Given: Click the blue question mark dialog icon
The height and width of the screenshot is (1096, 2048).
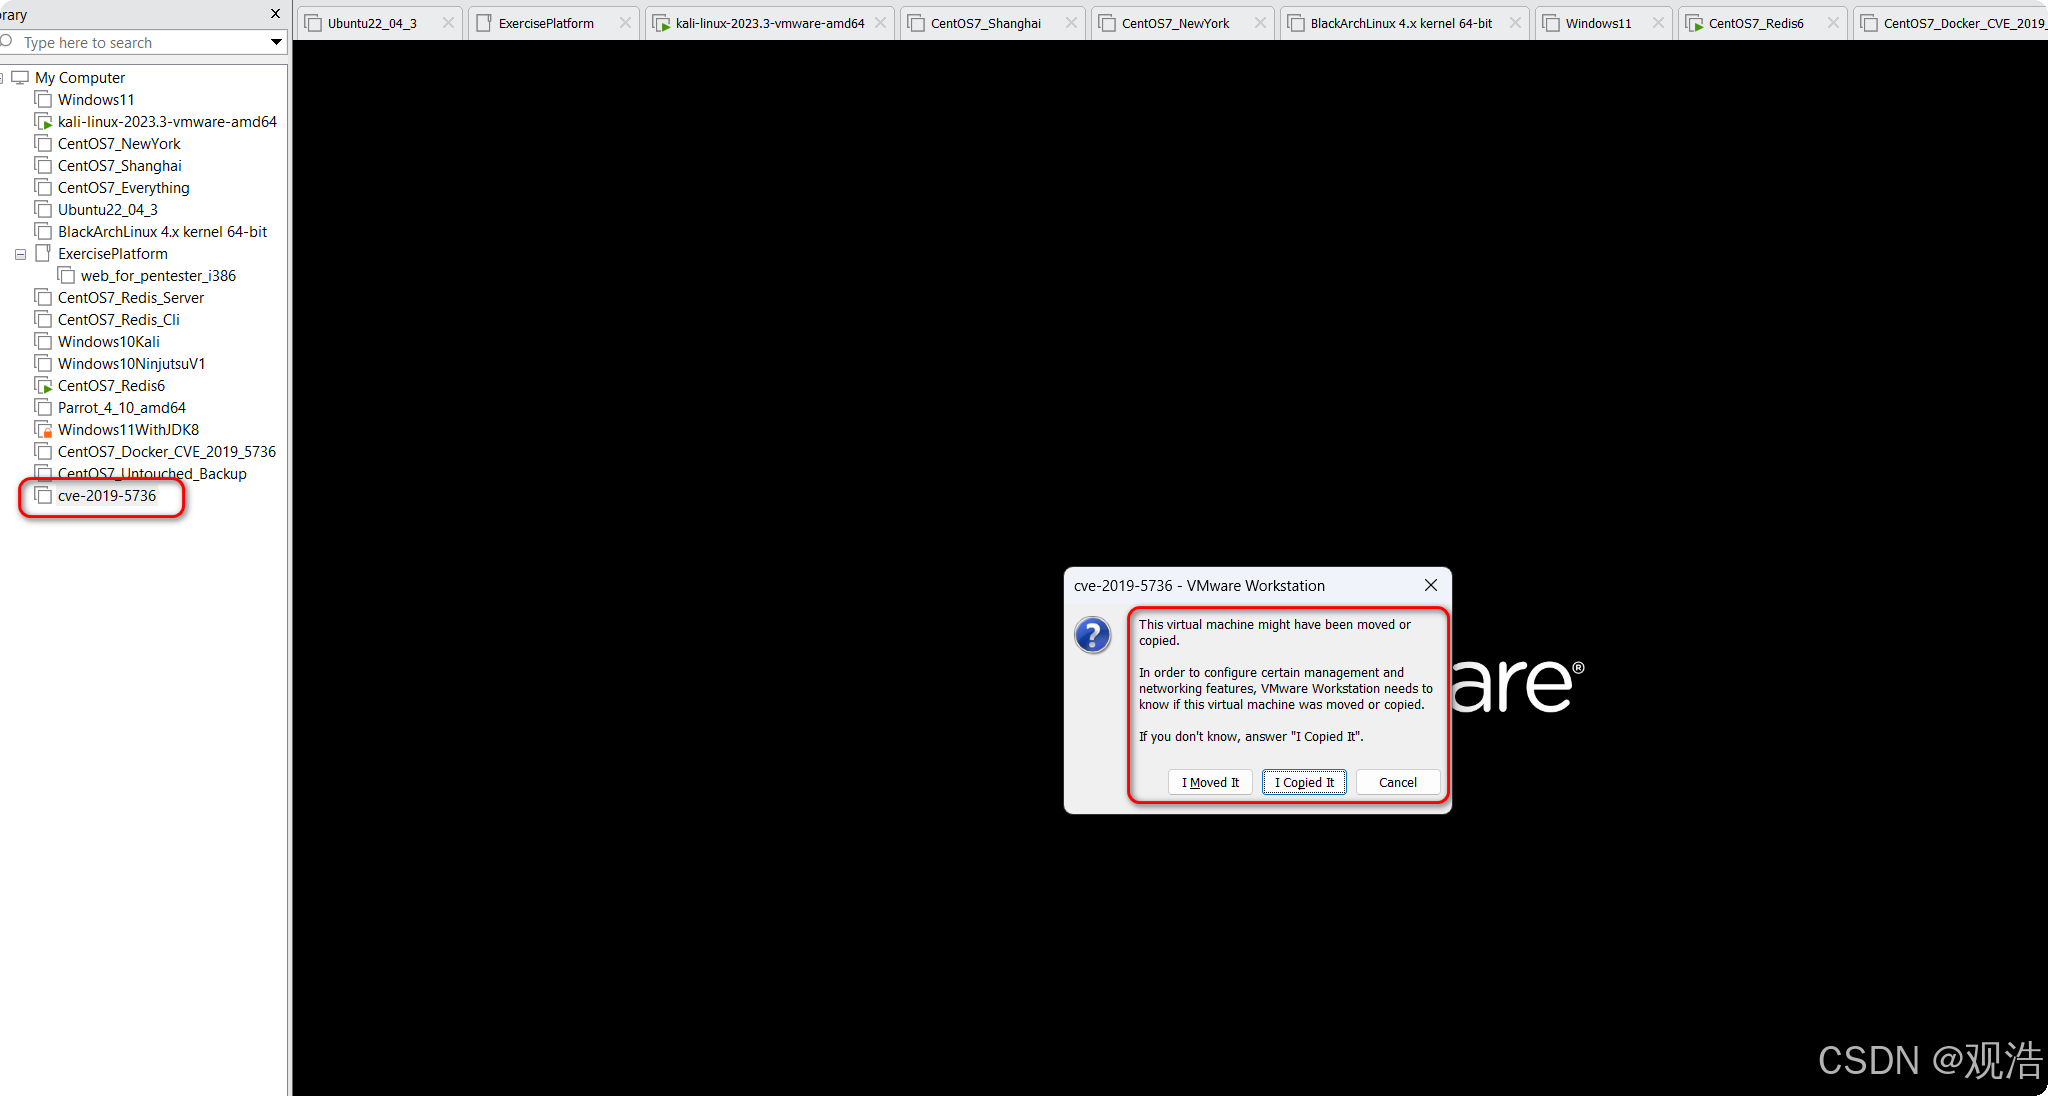Looking at the screenshot, I should (1092, 635).
